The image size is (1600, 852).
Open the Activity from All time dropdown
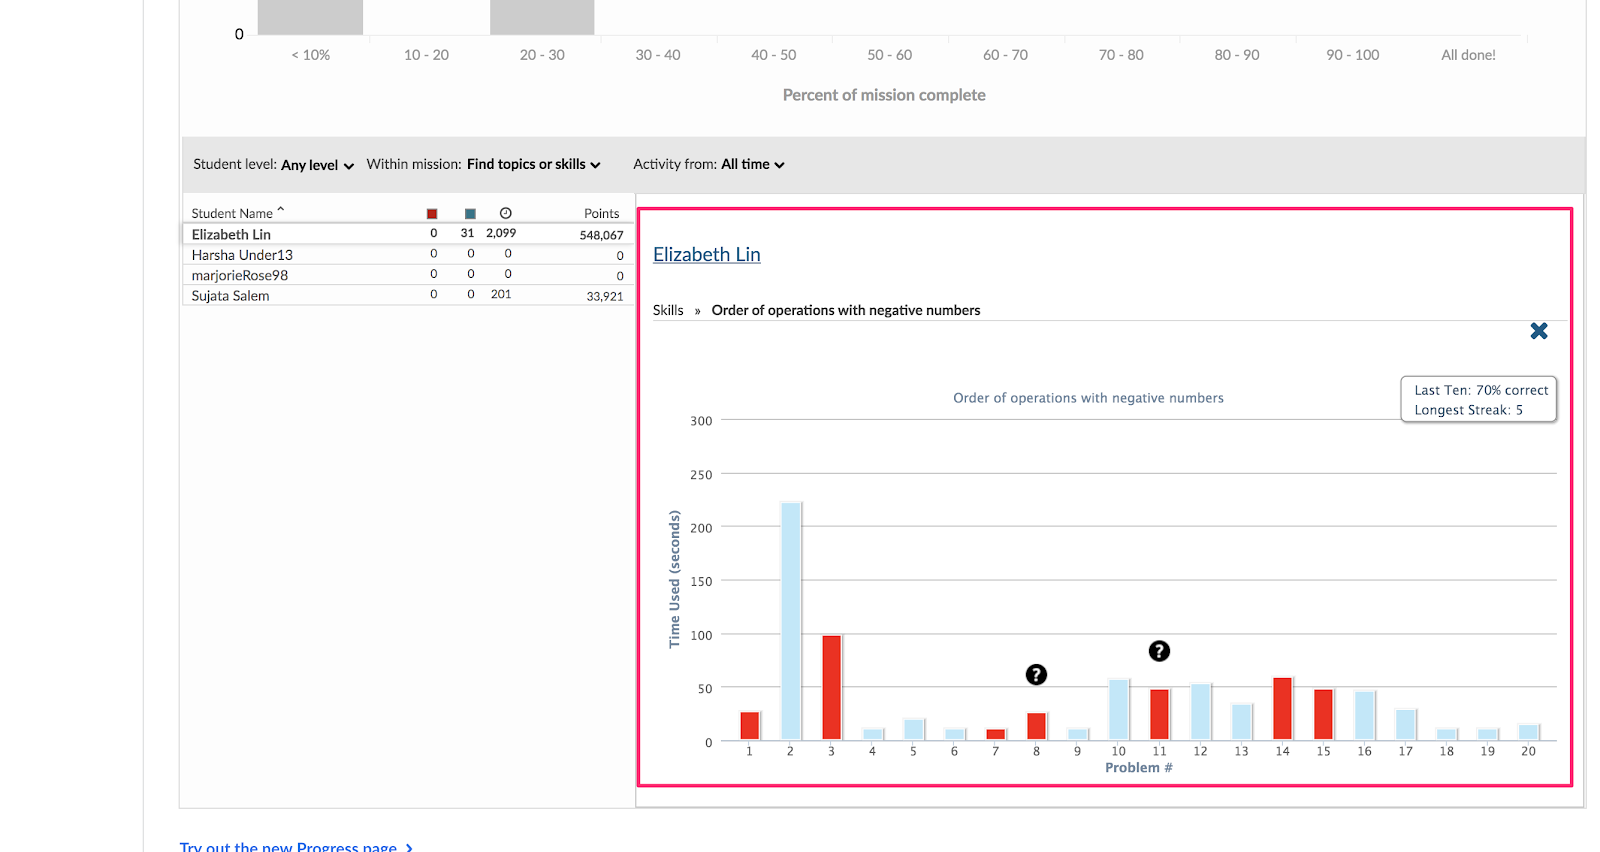[x=752, y=165]
